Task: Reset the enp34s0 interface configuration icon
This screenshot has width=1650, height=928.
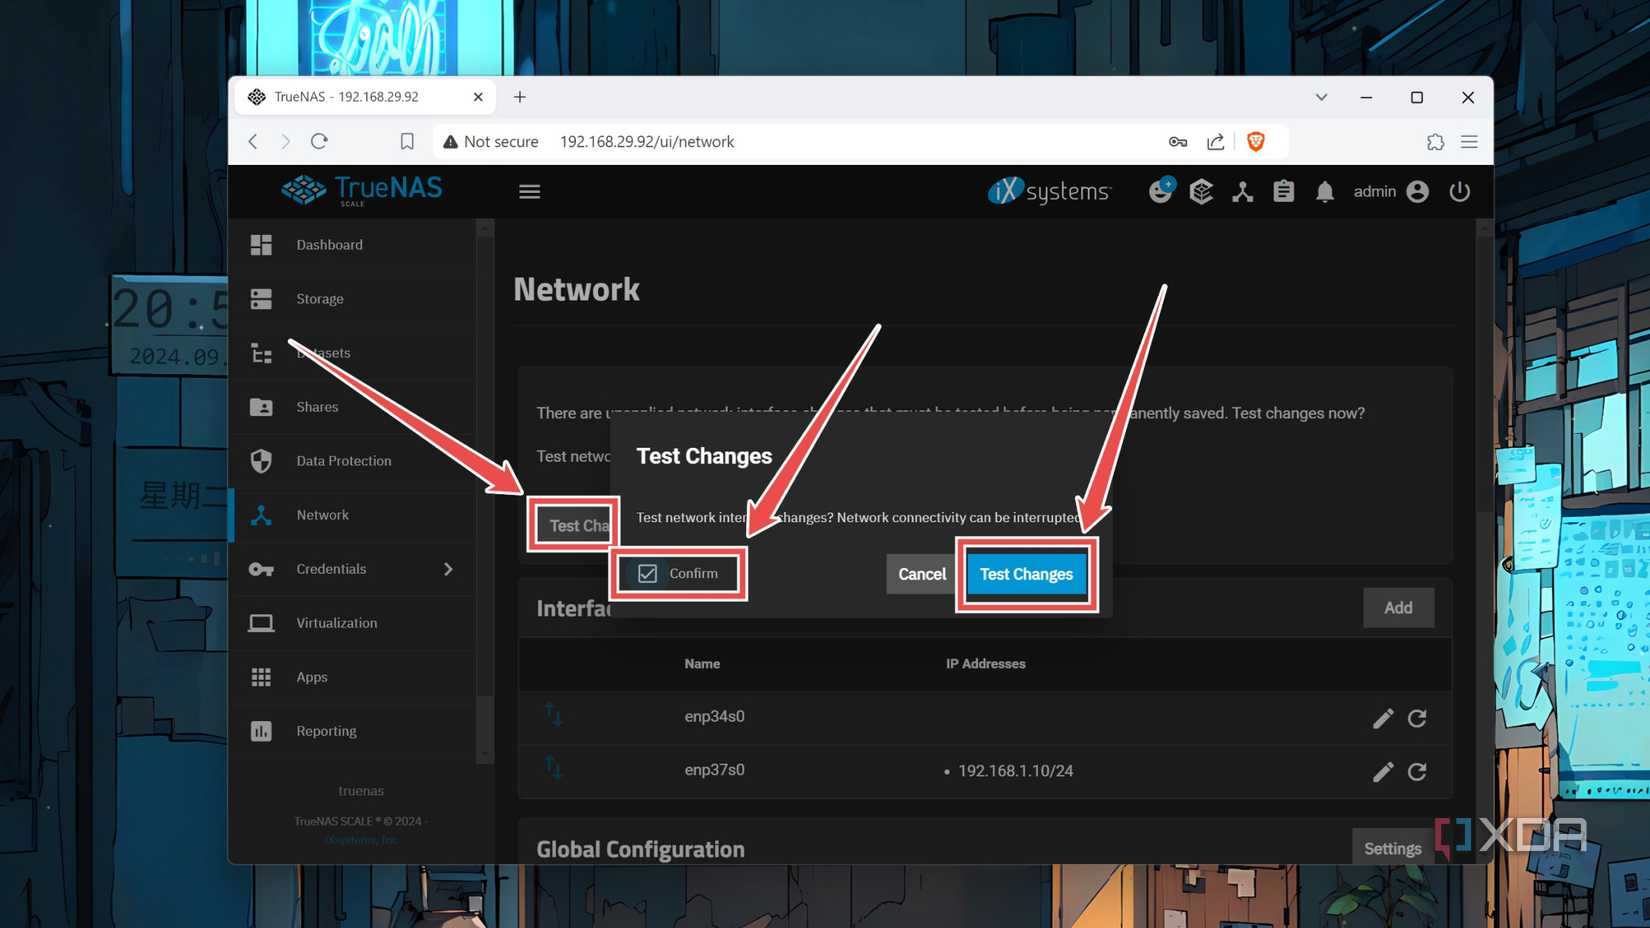Action: (x=1417, y=718)
